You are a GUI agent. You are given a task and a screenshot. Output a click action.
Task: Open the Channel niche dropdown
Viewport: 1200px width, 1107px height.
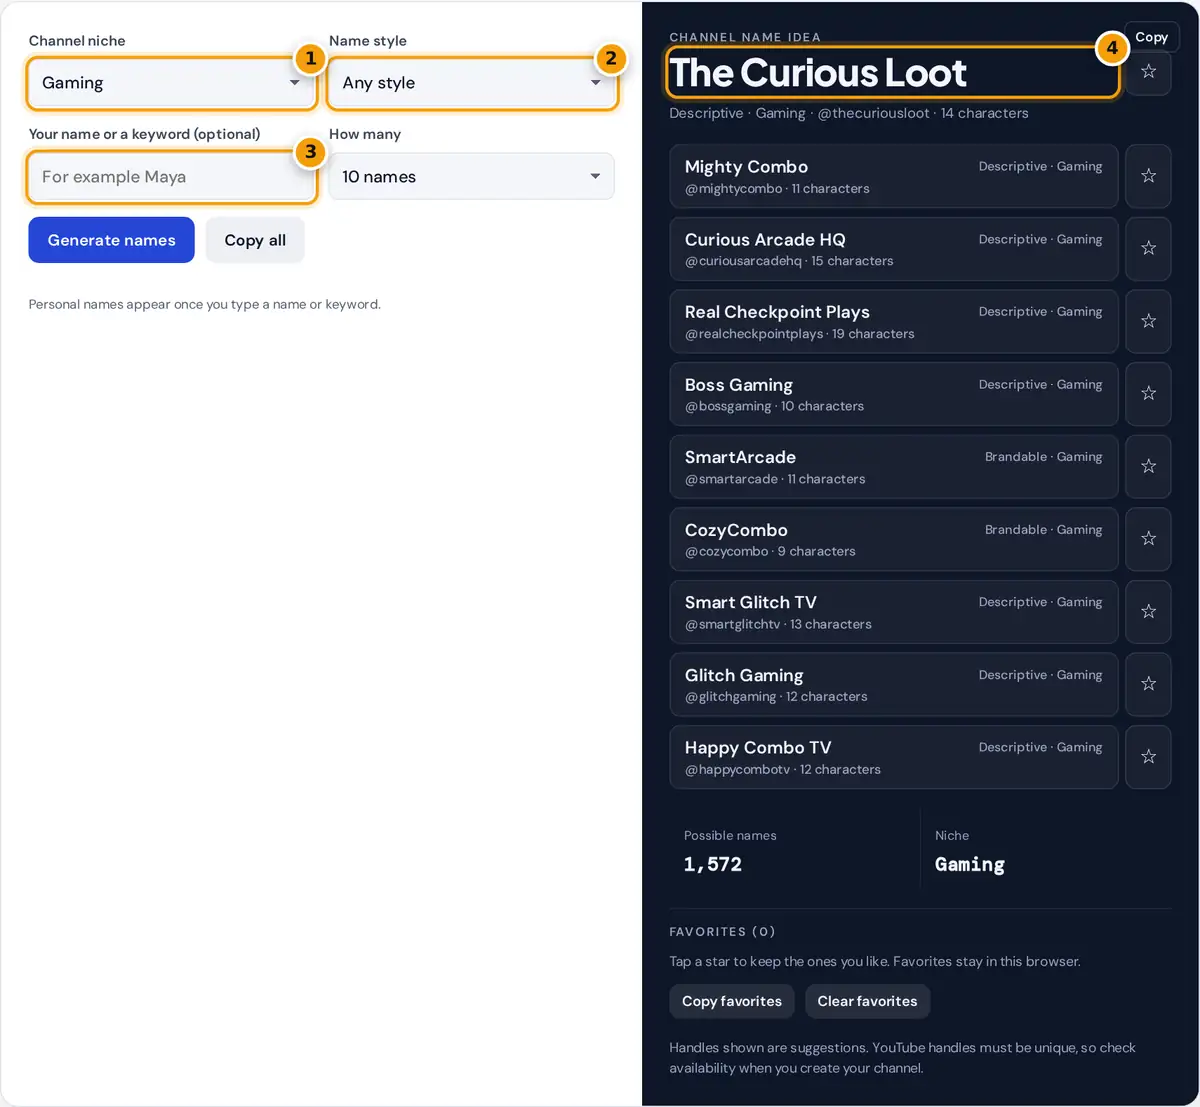(171, 83)
